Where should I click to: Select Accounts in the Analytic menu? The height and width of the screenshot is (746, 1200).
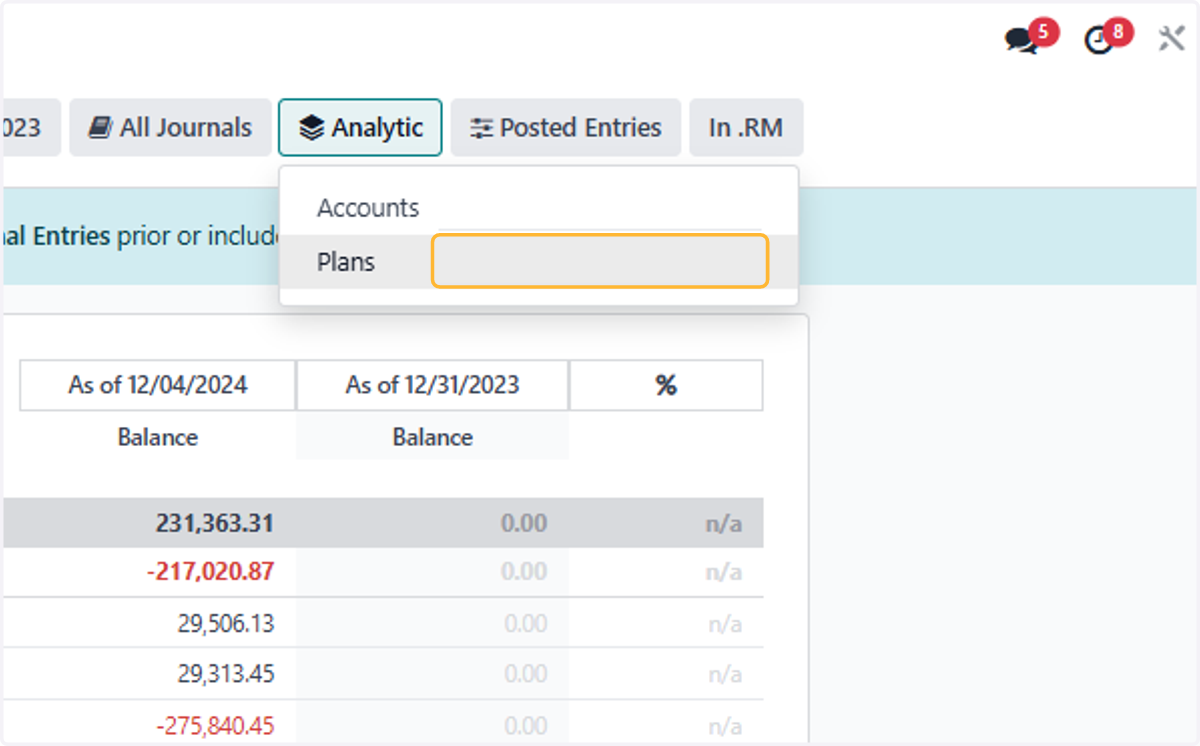[x=368, y=208]
